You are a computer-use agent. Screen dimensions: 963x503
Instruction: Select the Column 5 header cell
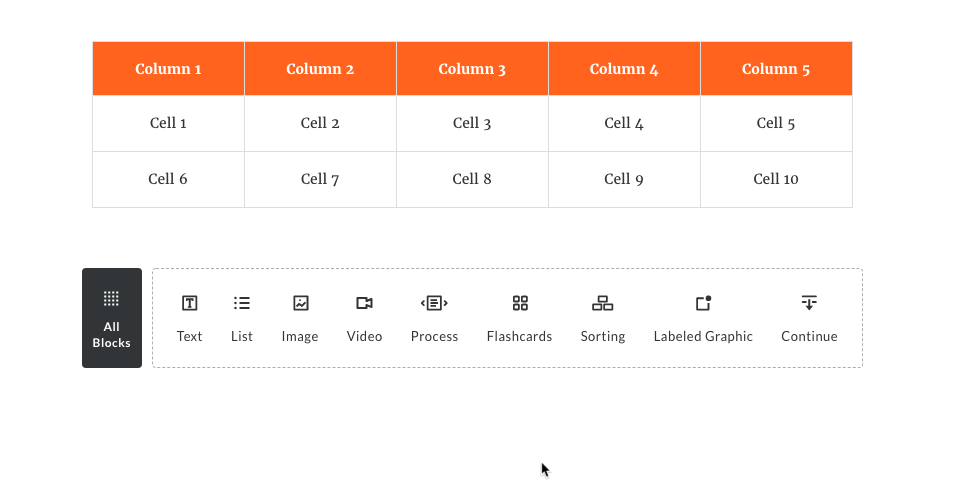coord(776,69)
